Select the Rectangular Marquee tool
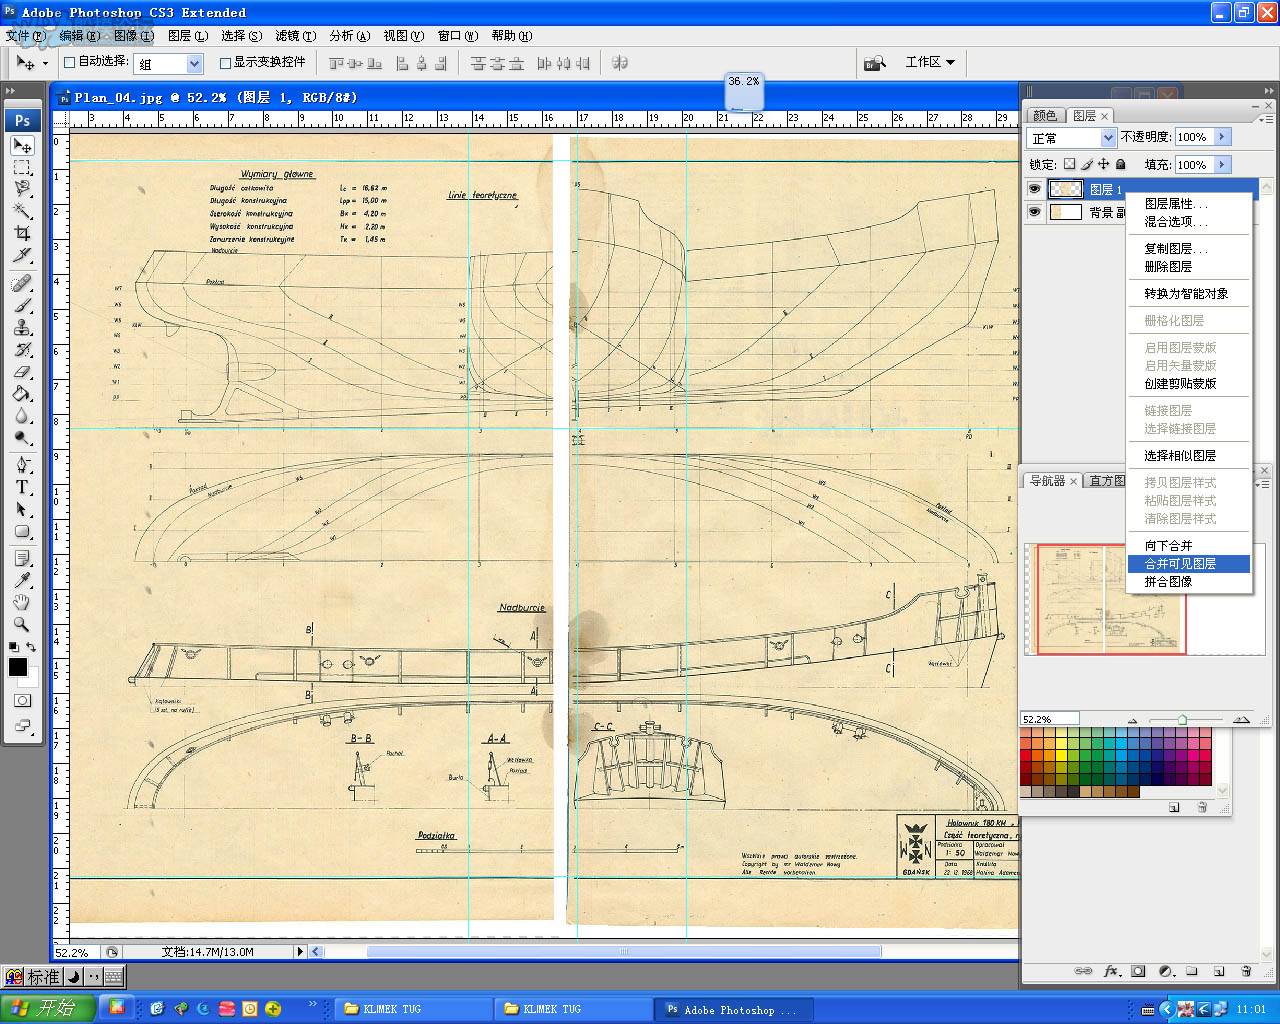 pos(22,168)
